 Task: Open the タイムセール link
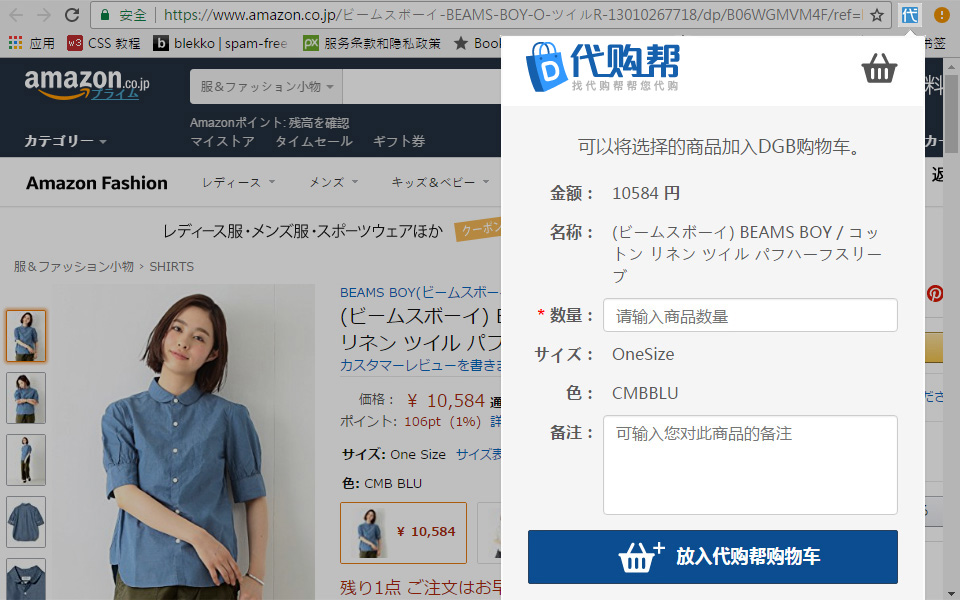click(314, 141)
